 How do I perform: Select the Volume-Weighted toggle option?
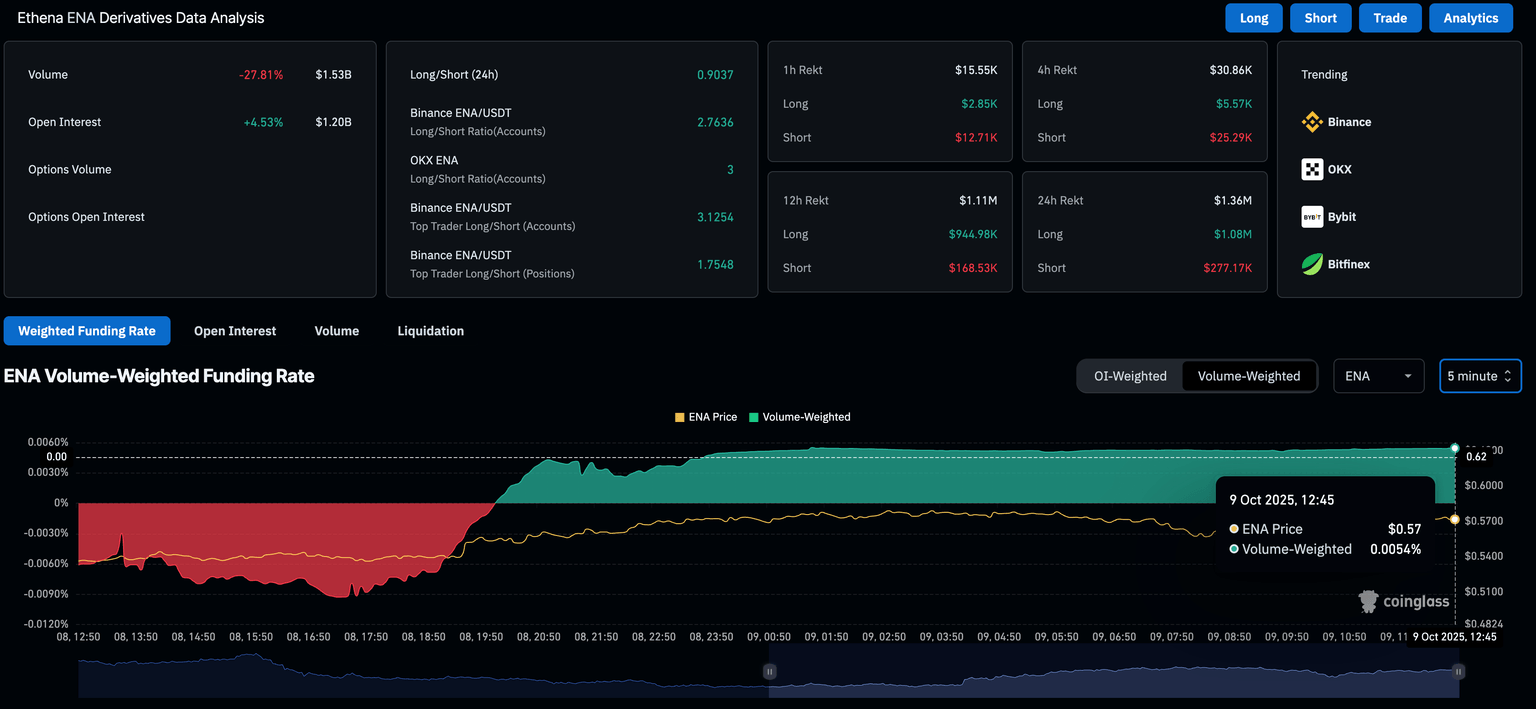1248,376
